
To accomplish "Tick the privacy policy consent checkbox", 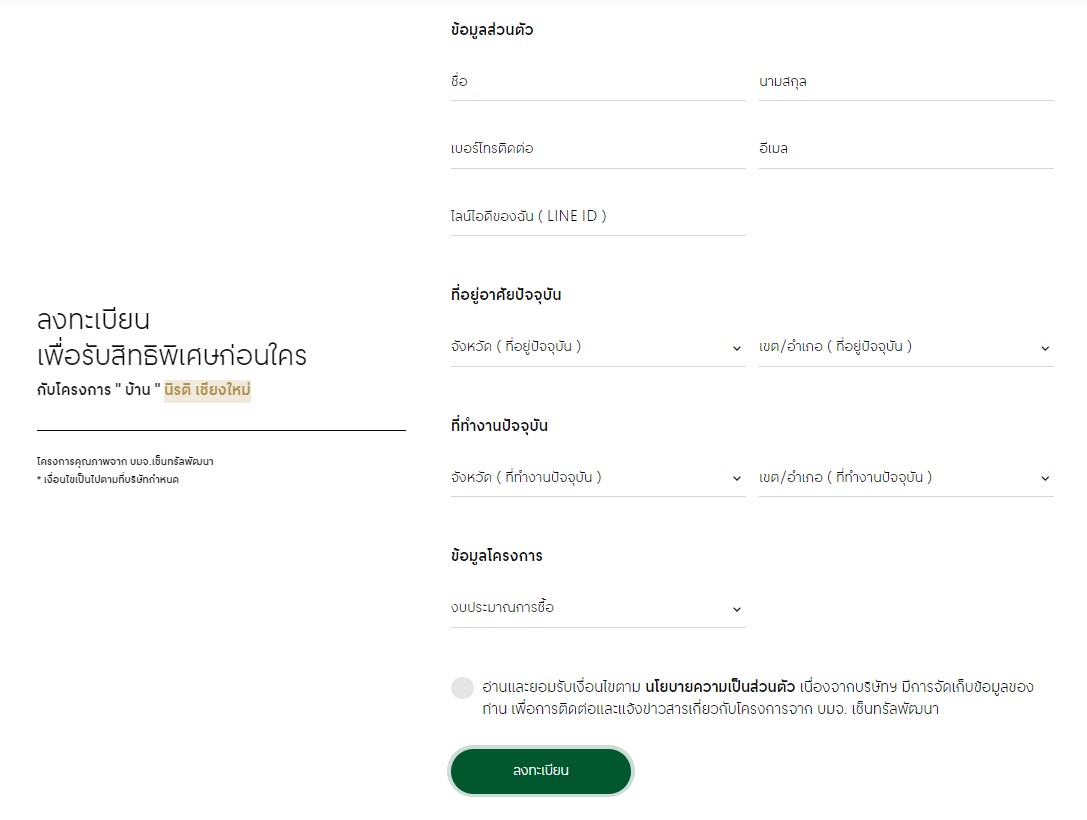I will point(462,688).
